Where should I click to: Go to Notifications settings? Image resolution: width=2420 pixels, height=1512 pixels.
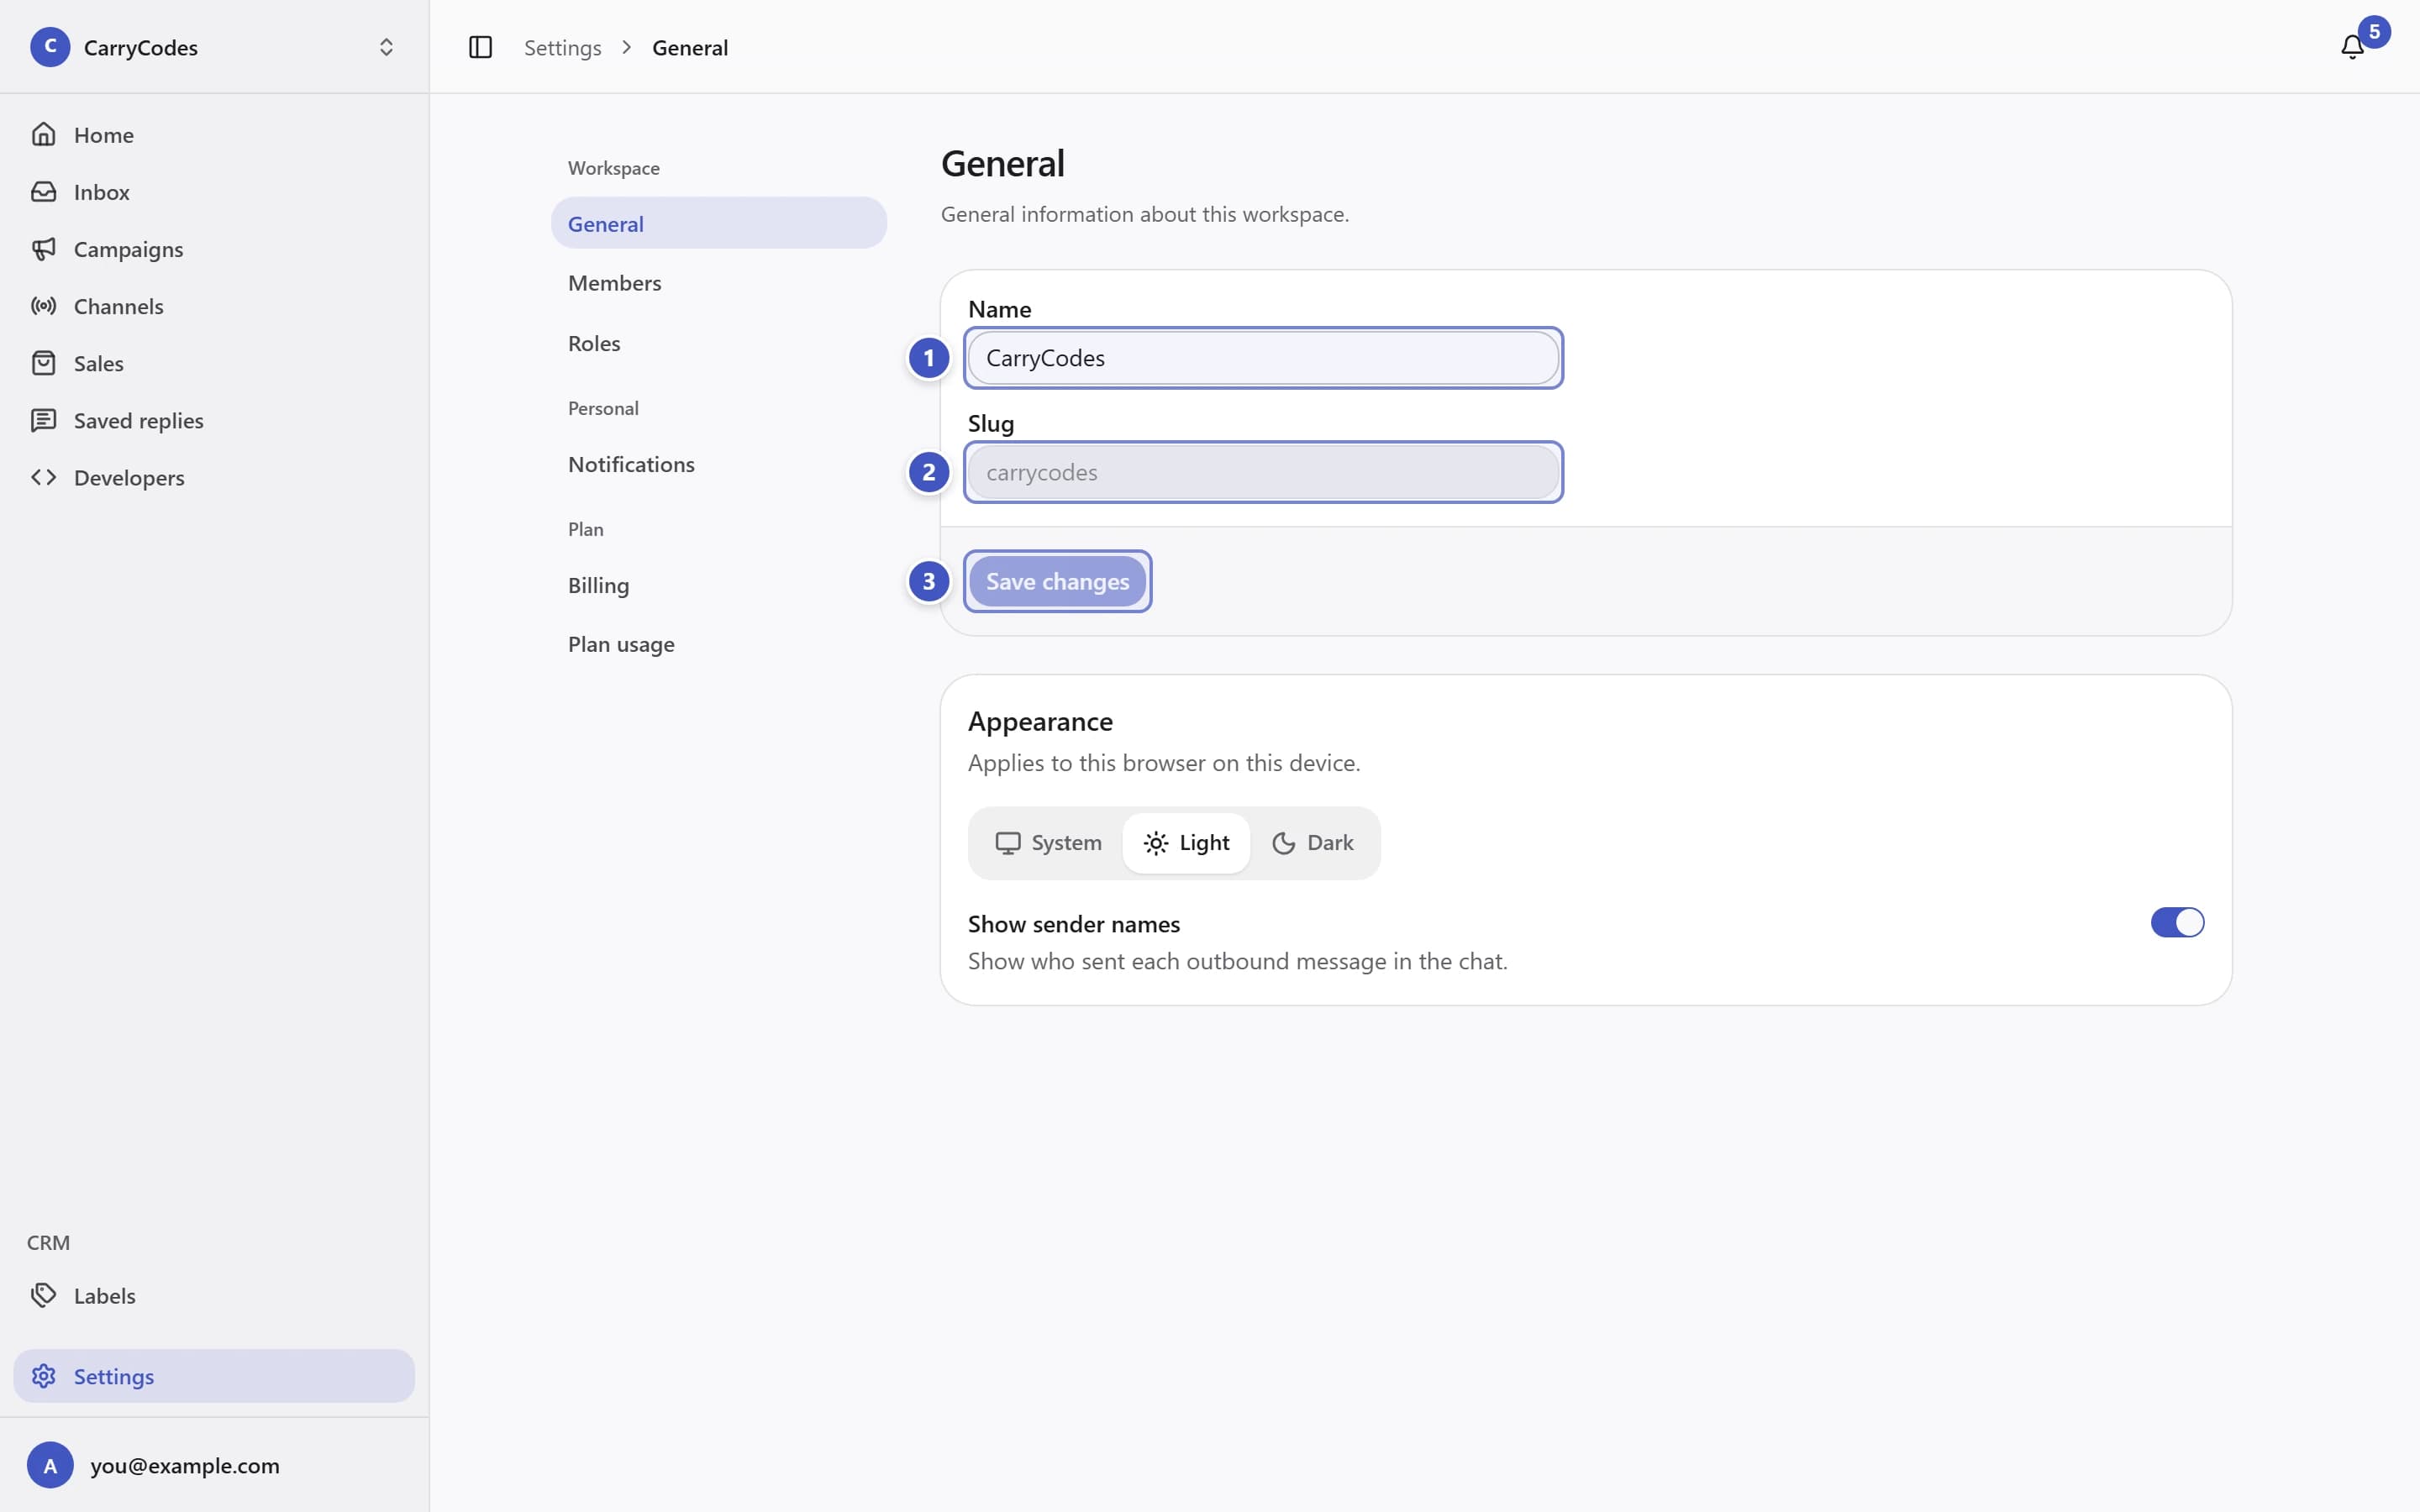[x=718, y=464]
